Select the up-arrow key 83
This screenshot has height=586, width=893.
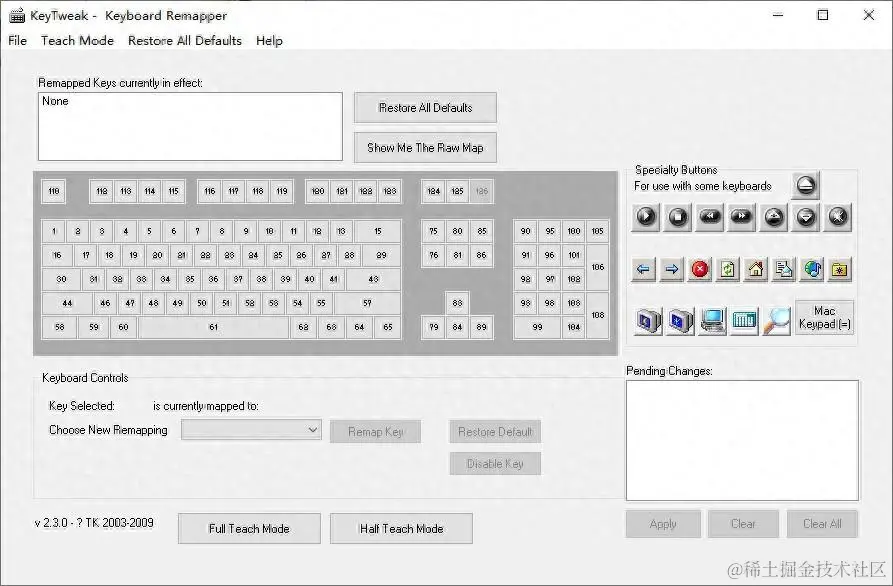tap(457, 303)
